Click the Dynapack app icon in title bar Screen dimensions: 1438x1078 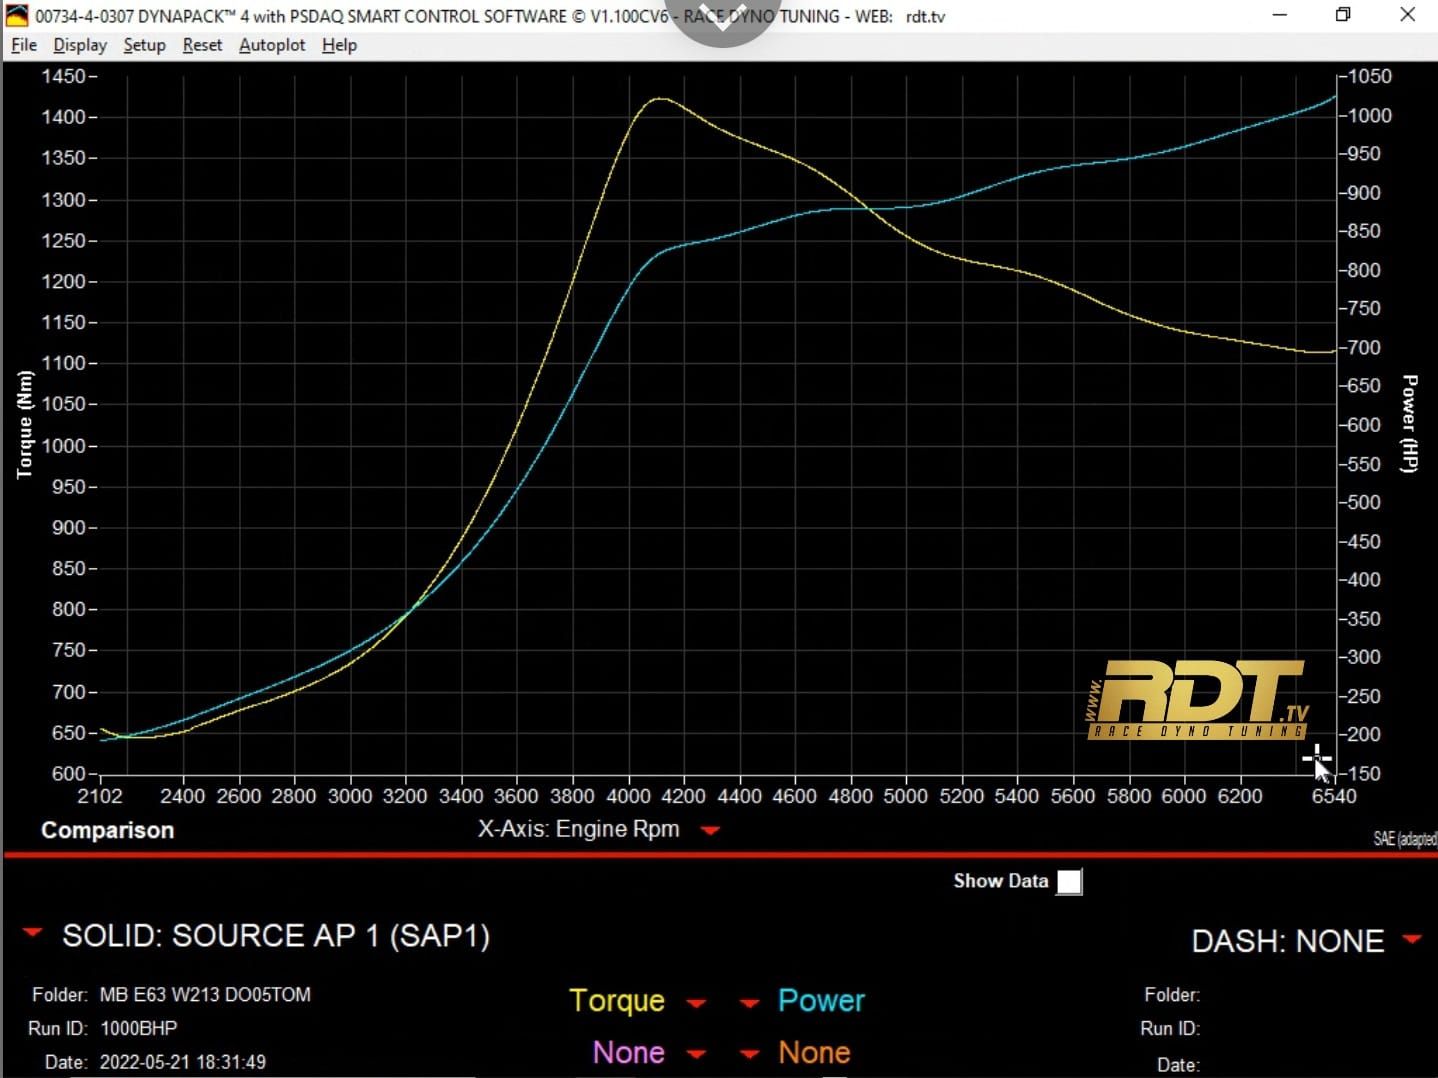point(17,16)
